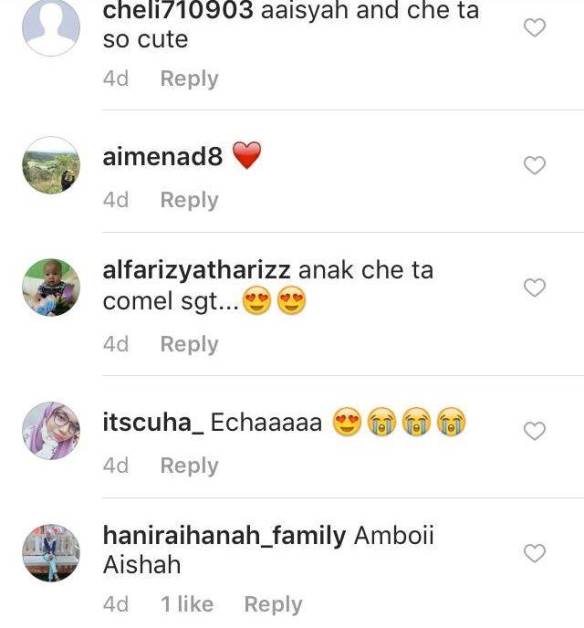
Task: View who liked via '1 like'
Action: click(x=187, y=604)
